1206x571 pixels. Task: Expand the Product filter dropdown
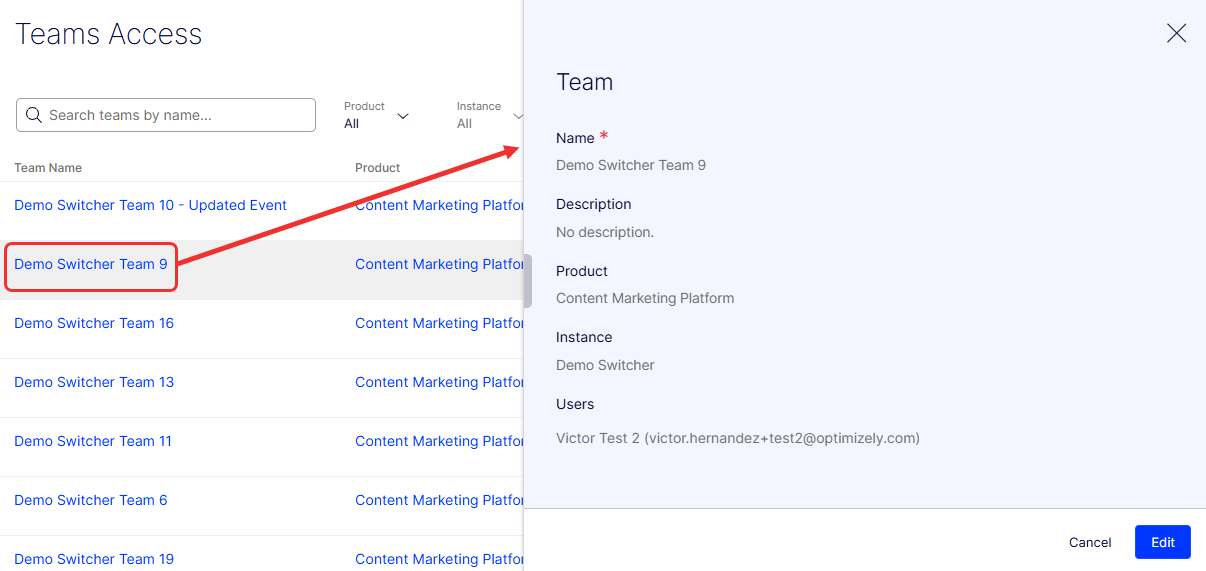point(377,115)
